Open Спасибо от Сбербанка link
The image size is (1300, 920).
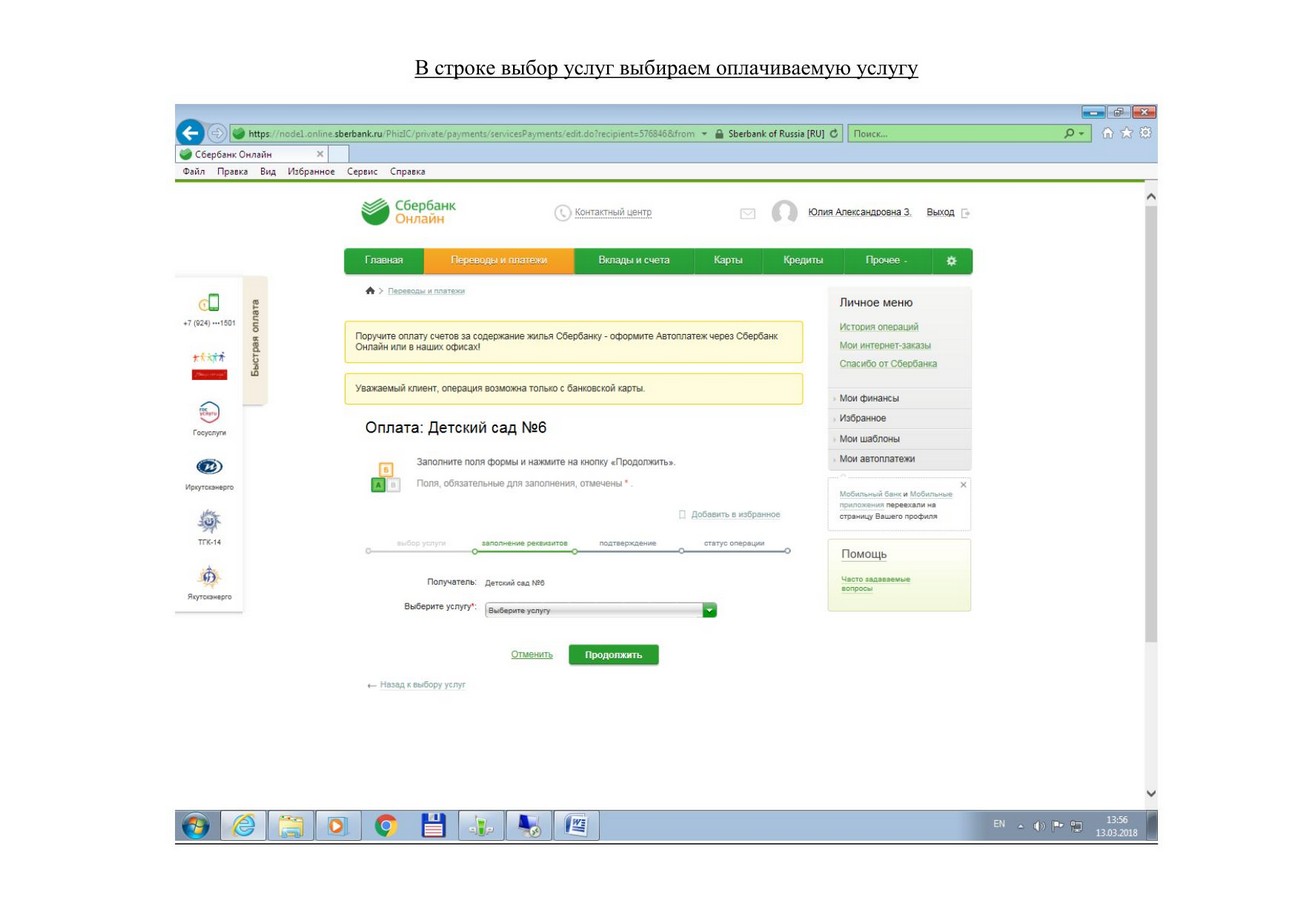pyautogui.click(x=888, y=364)
